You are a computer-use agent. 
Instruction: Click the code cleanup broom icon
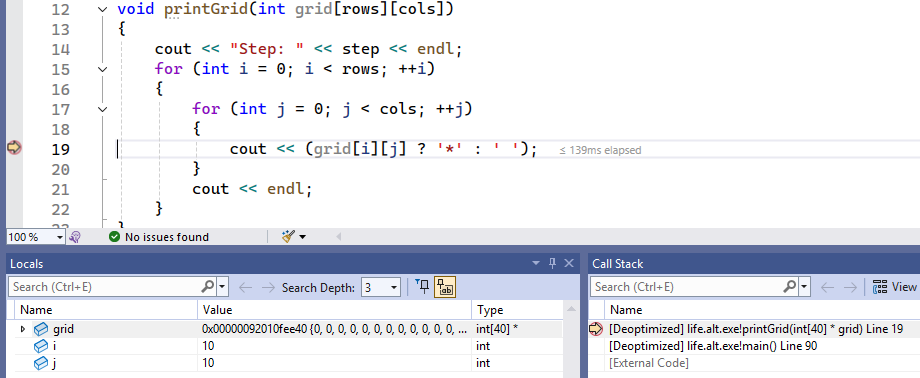click(x=288, y=237)
